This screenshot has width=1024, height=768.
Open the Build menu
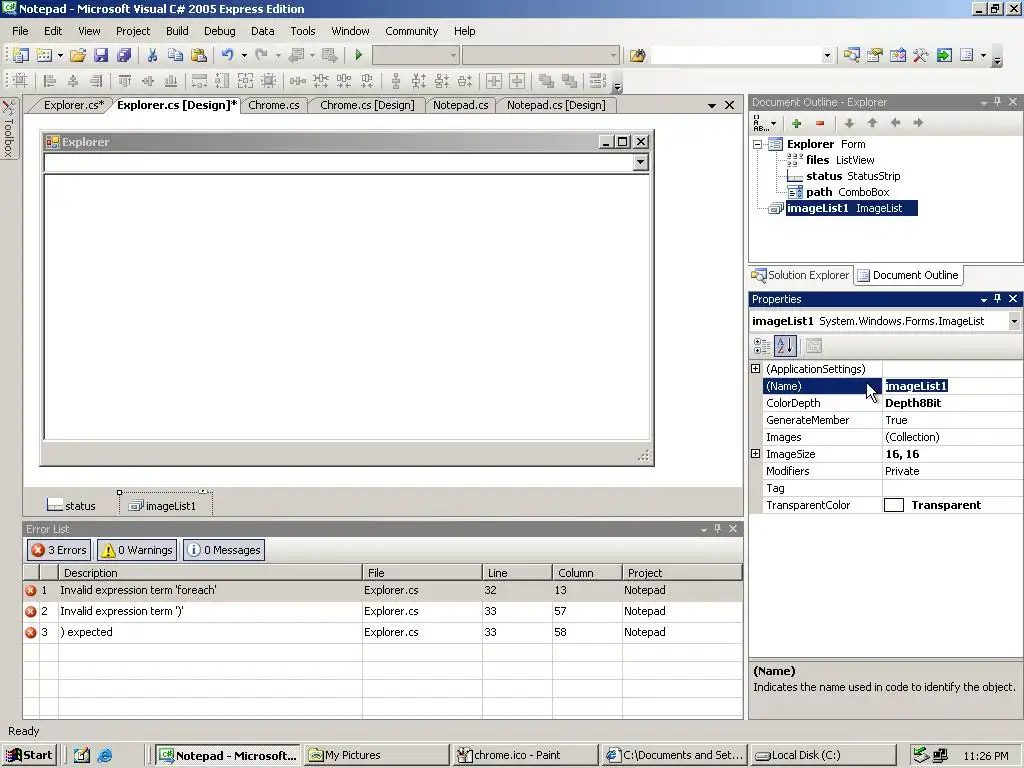click(177, 31)
